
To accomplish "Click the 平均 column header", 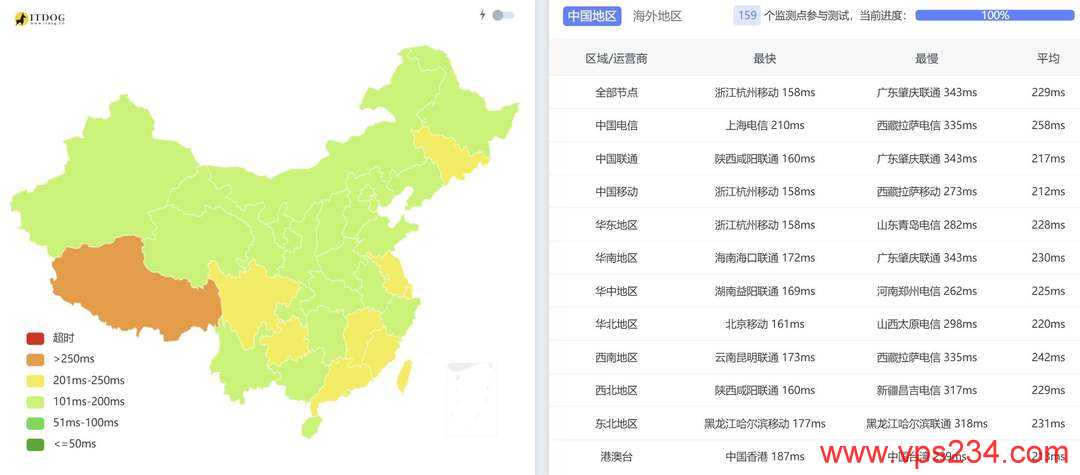I will point(1048,59).
